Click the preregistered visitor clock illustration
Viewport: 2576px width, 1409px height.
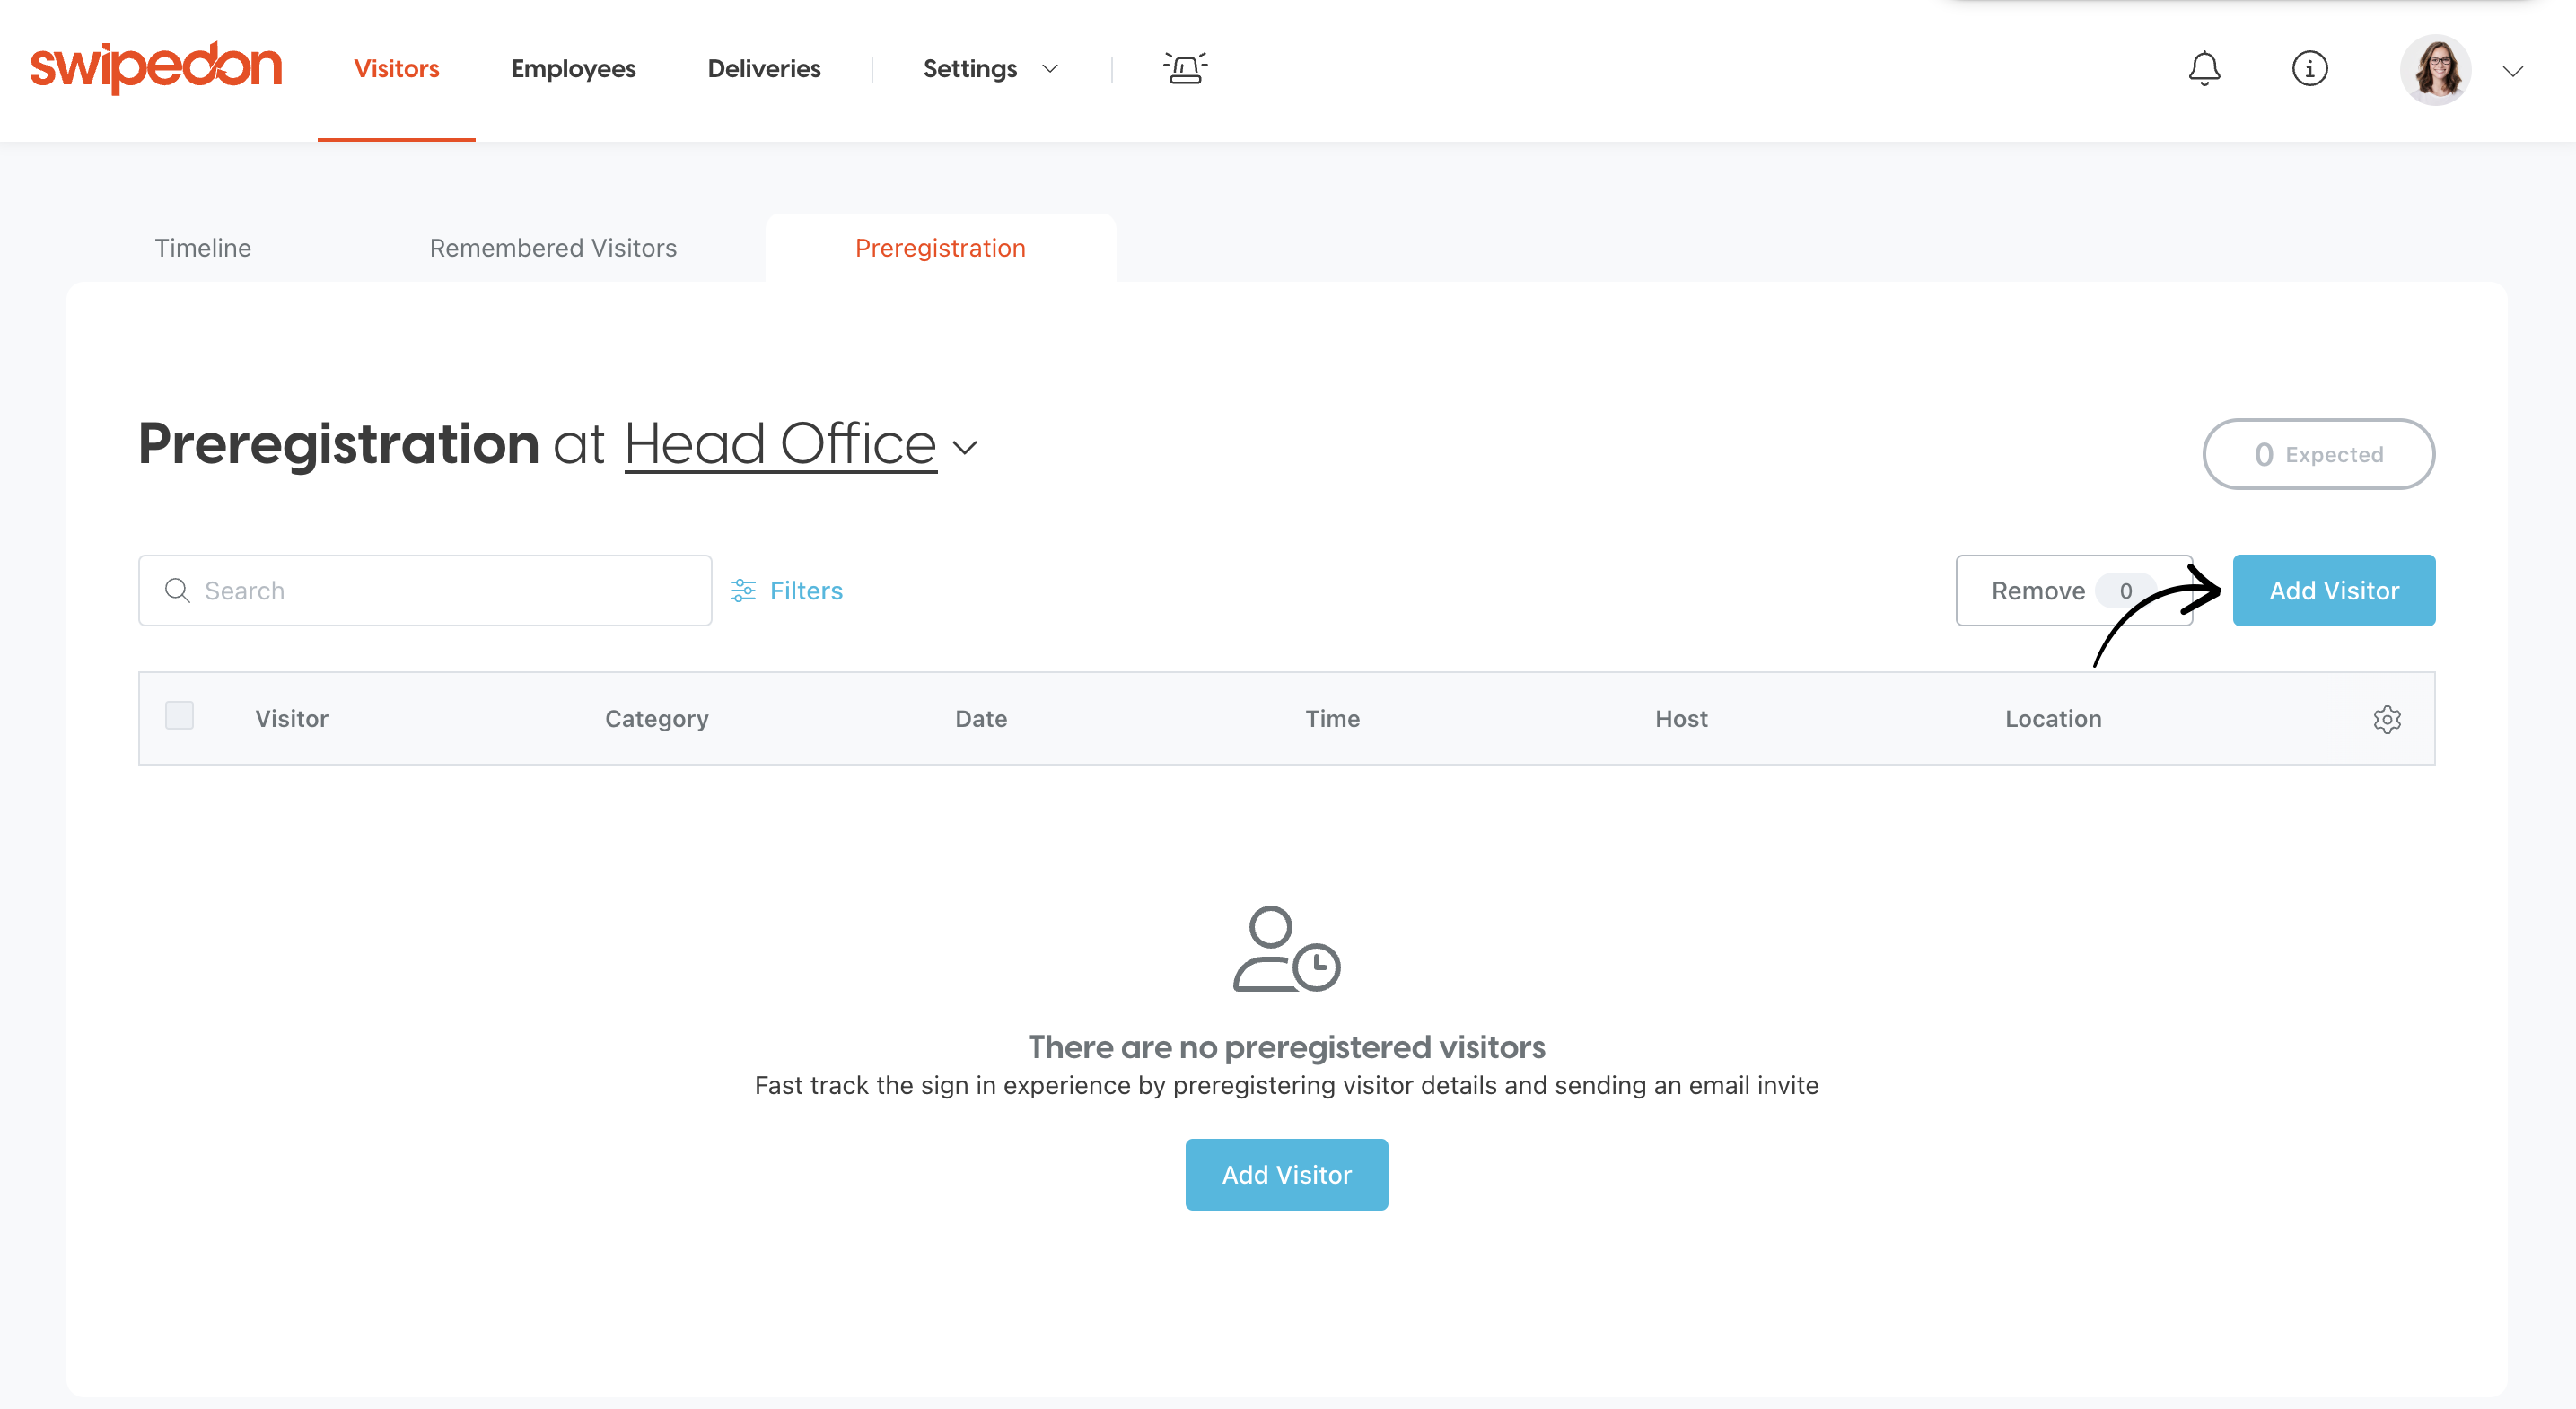click(x=1286, y=948)
